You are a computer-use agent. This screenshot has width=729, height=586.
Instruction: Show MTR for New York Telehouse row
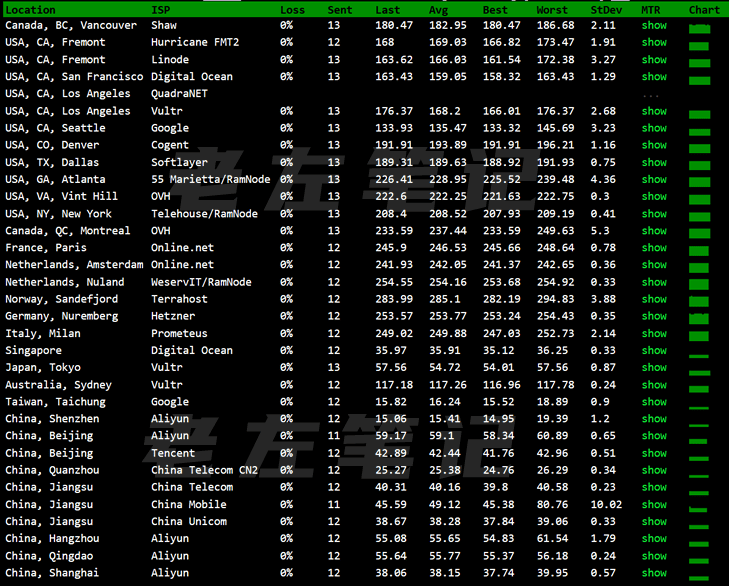click(x=654, y=214)
